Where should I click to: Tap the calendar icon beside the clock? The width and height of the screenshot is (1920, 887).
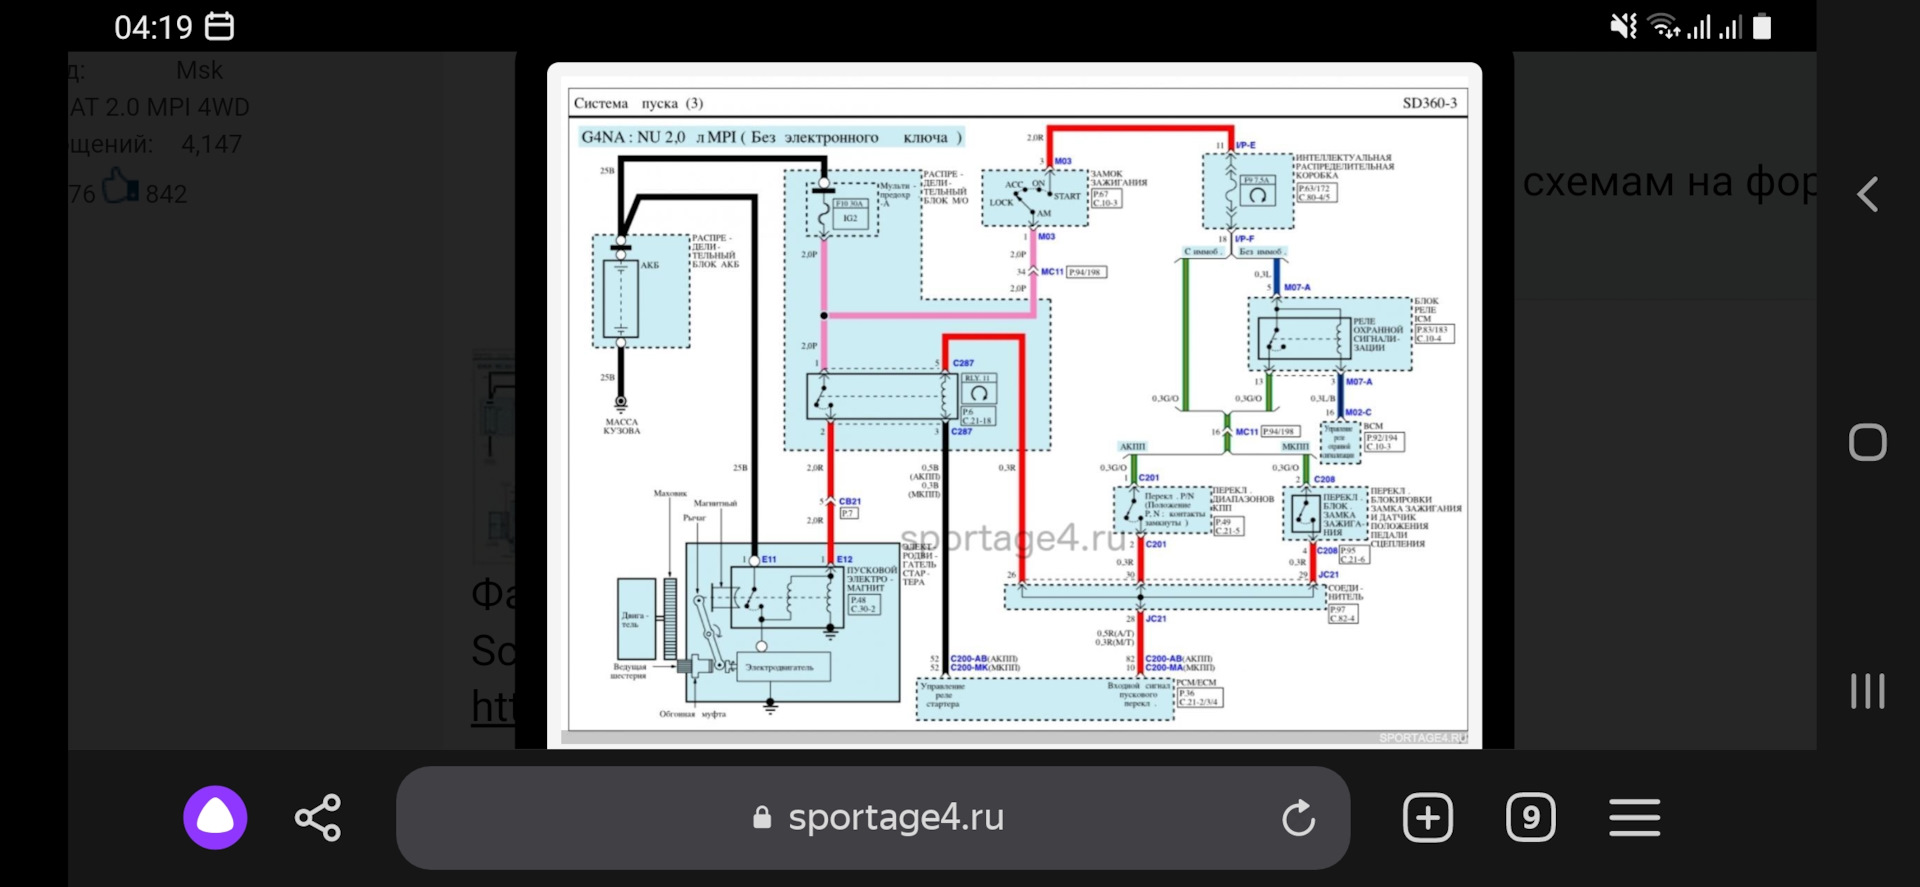[x=219, y=27]
